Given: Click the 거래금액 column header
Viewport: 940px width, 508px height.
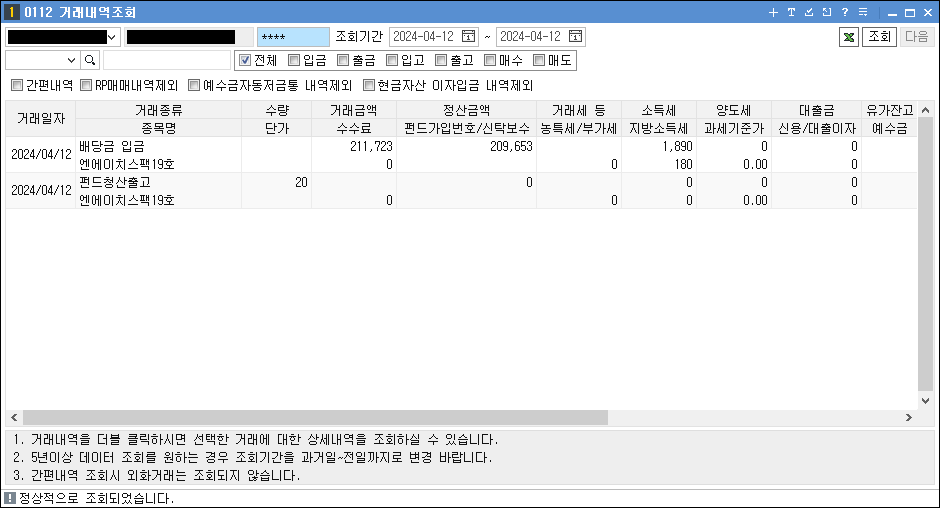Looking at the screenshot, I should (x=354, y=110).
